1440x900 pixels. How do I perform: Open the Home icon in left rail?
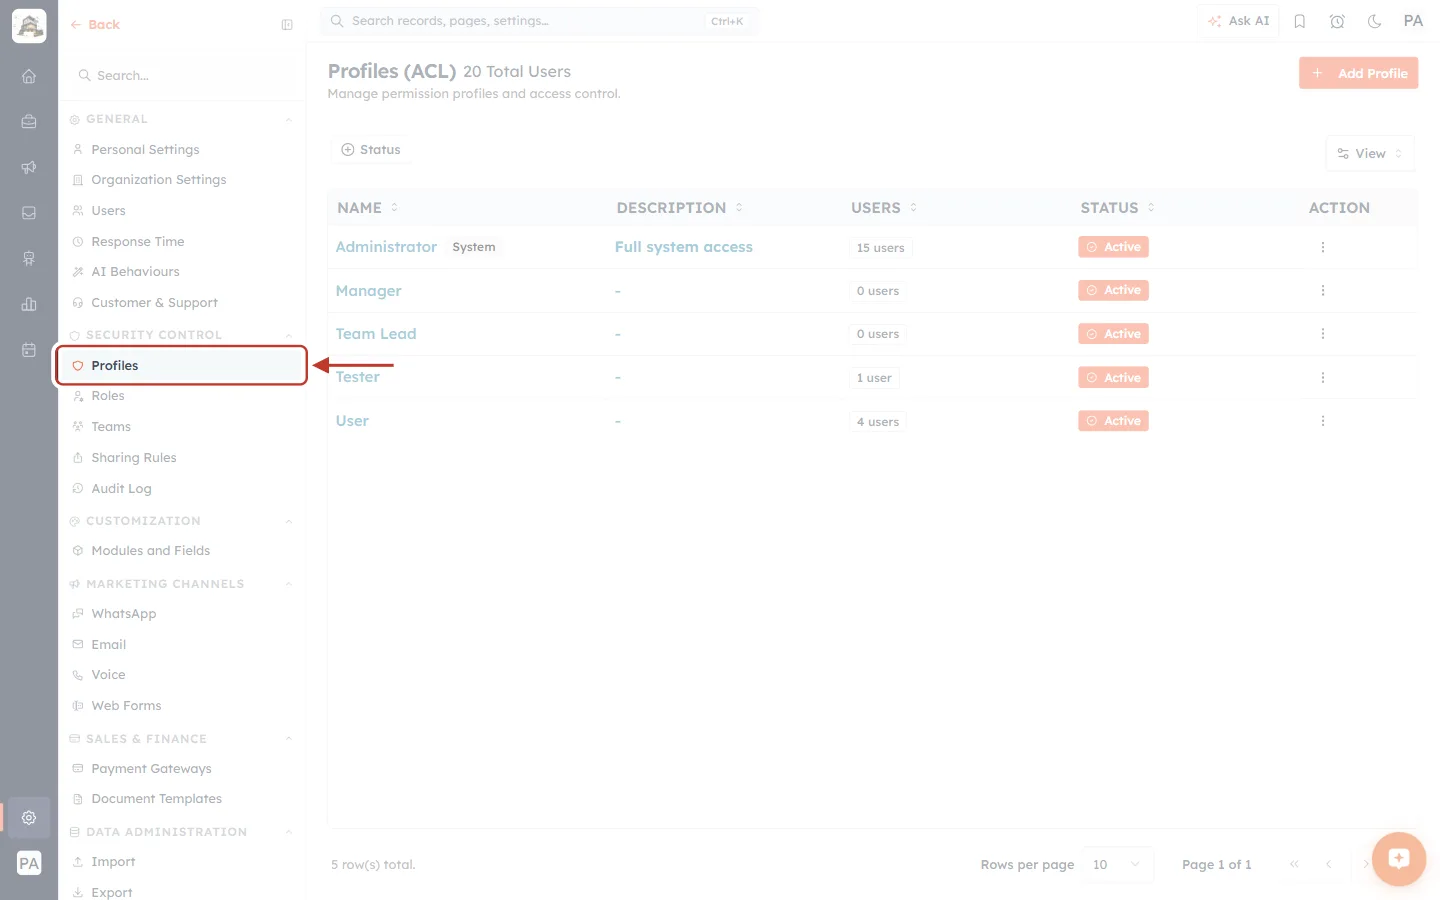point(29,76)
